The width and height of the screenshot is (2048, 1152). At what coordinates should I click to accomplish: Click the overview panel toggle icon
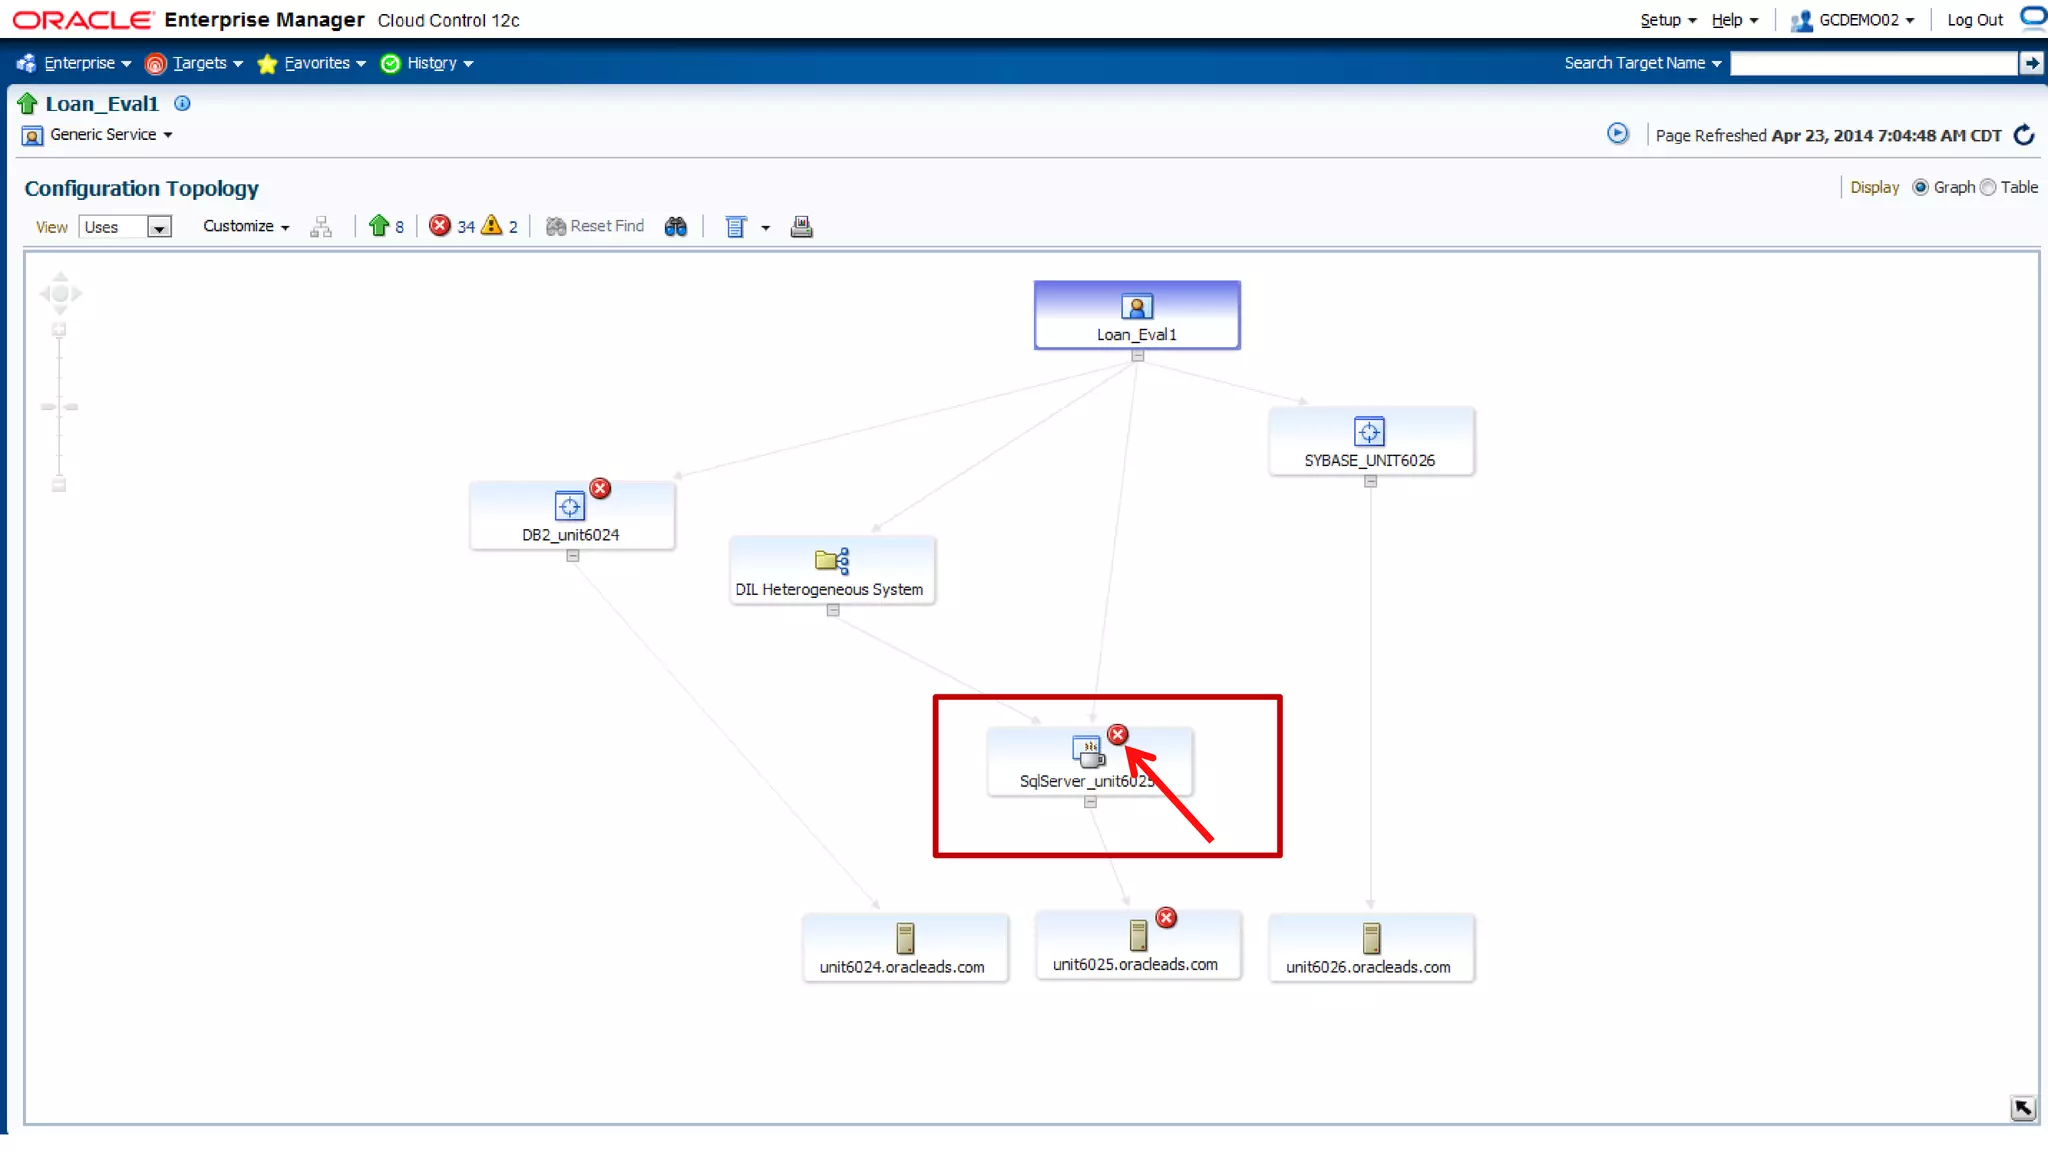2023,1108
